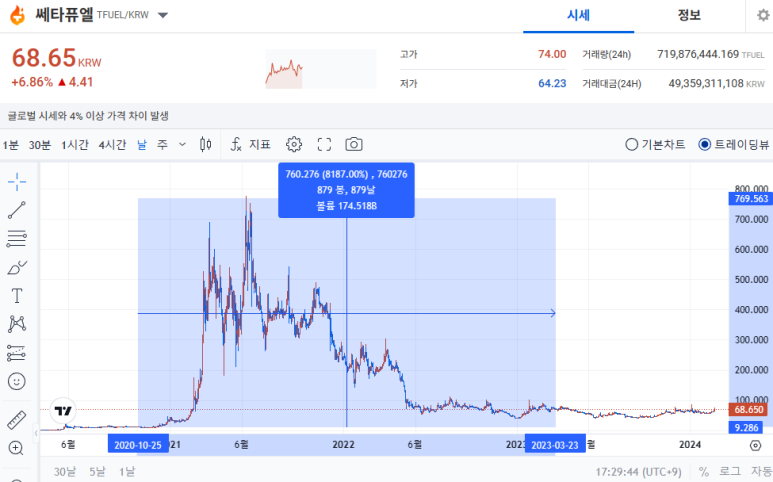The width and height of the screenshot is (773, 482).
Task: Toggle 자동 auto scale
Action: 761,472
